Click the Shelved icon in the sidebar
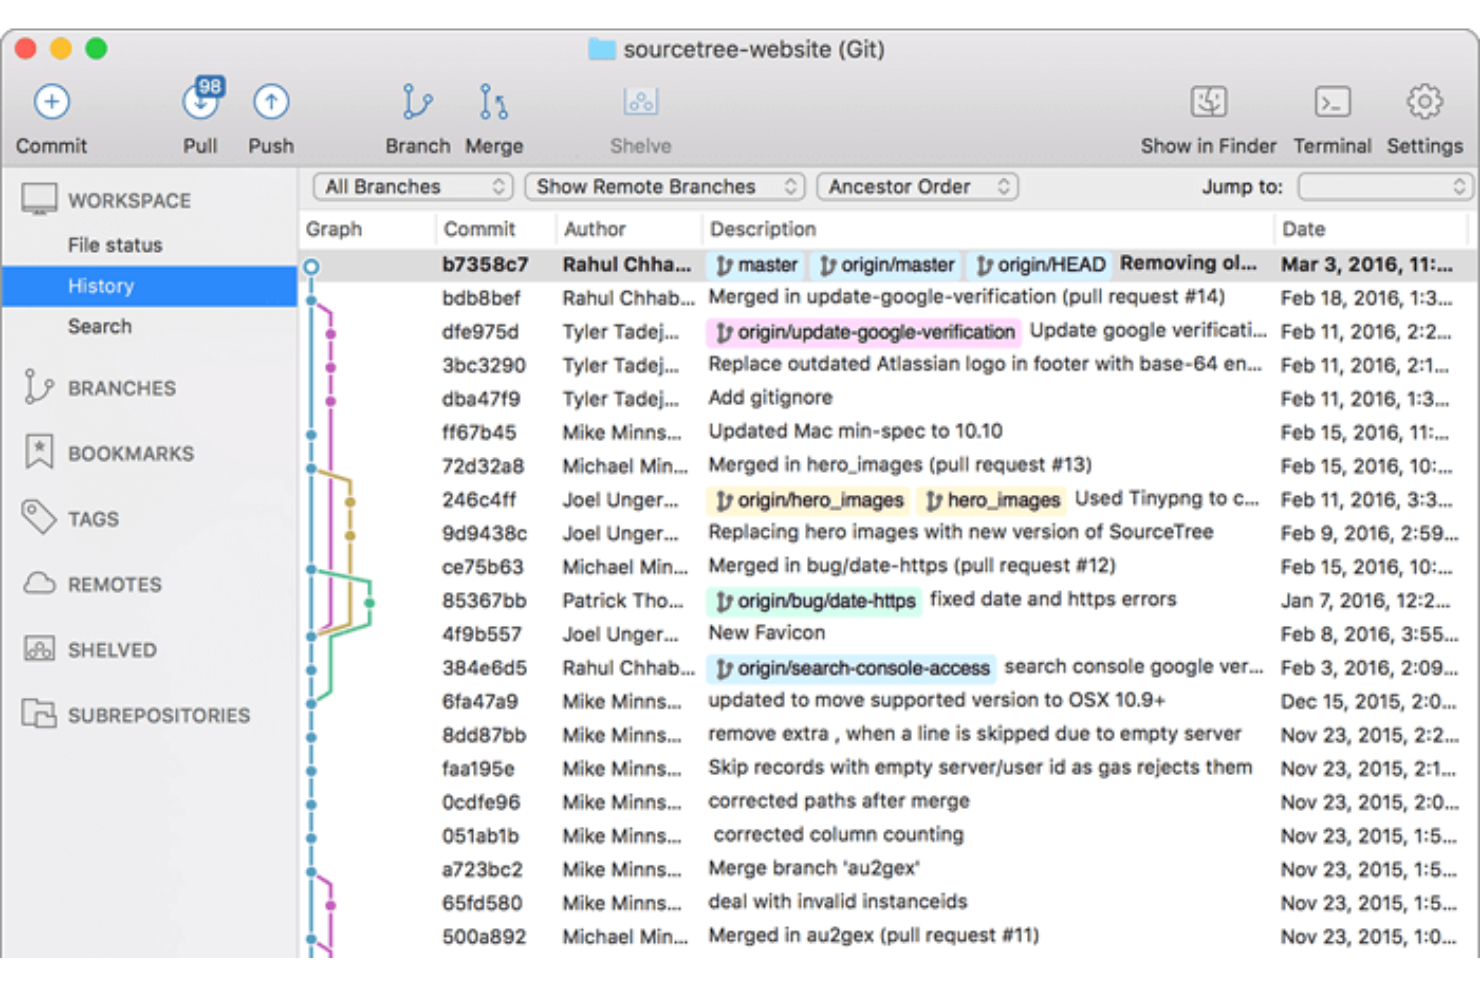This screenshot has height=987, width=1480. pos(39,649)
